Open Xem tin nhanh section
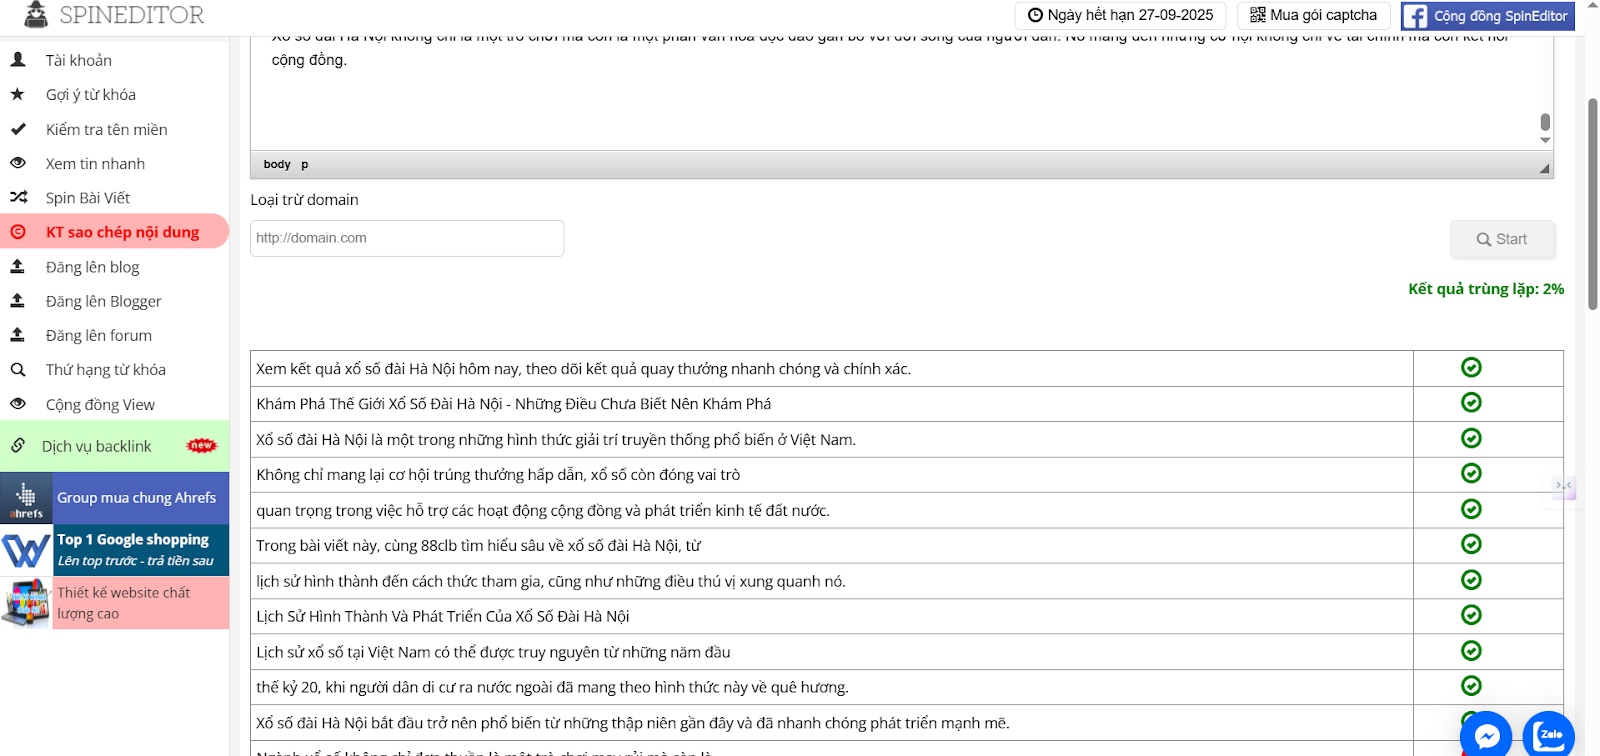The width and height of the screenshot is (1600, 756). pos(95,163)
